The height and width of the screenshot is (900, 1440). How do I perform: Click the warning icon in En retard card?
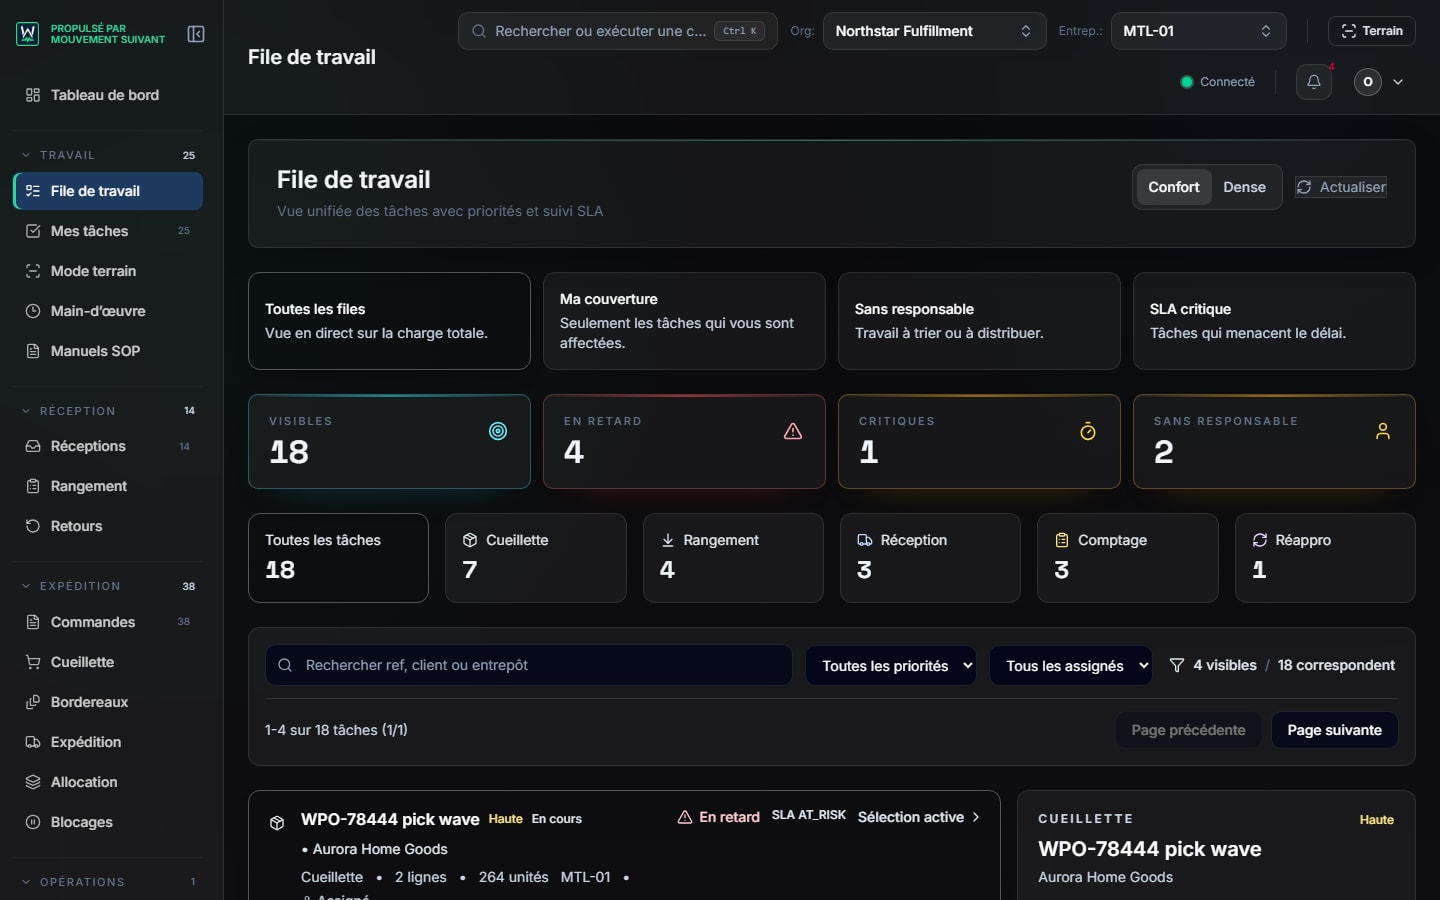click(793, 431)
